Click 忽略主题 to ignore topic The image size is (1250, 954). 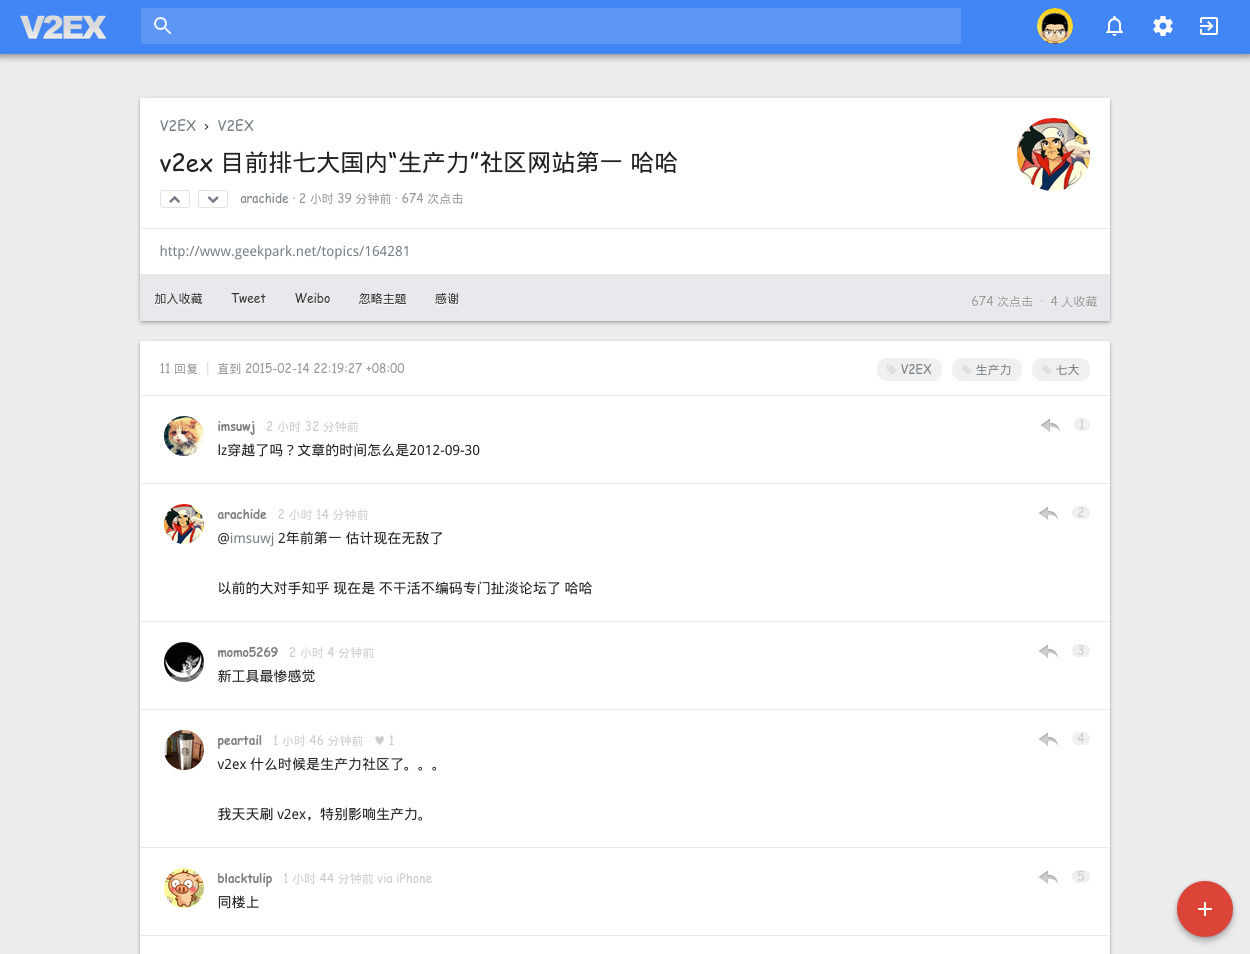pos(383,299)
